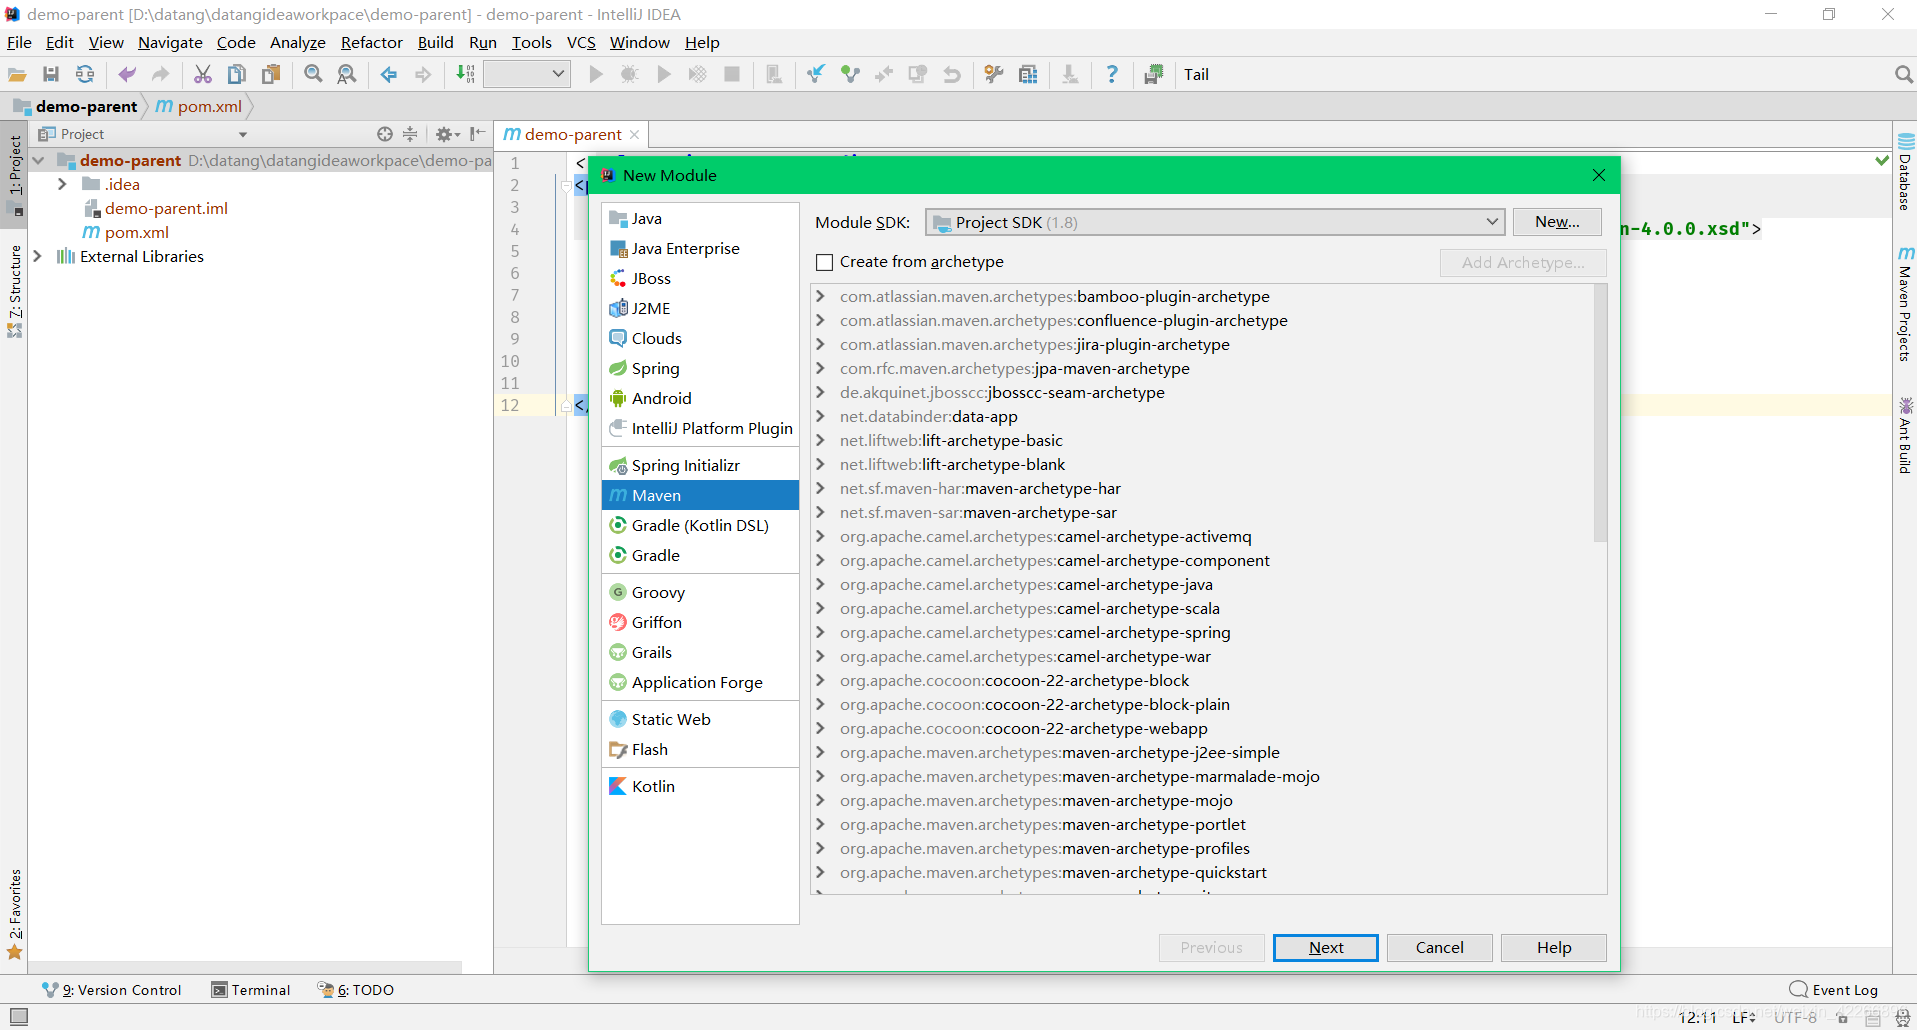Open the TODO tool window
Viewport: 1917px width, 1030px height.
(x=356, y=990)
